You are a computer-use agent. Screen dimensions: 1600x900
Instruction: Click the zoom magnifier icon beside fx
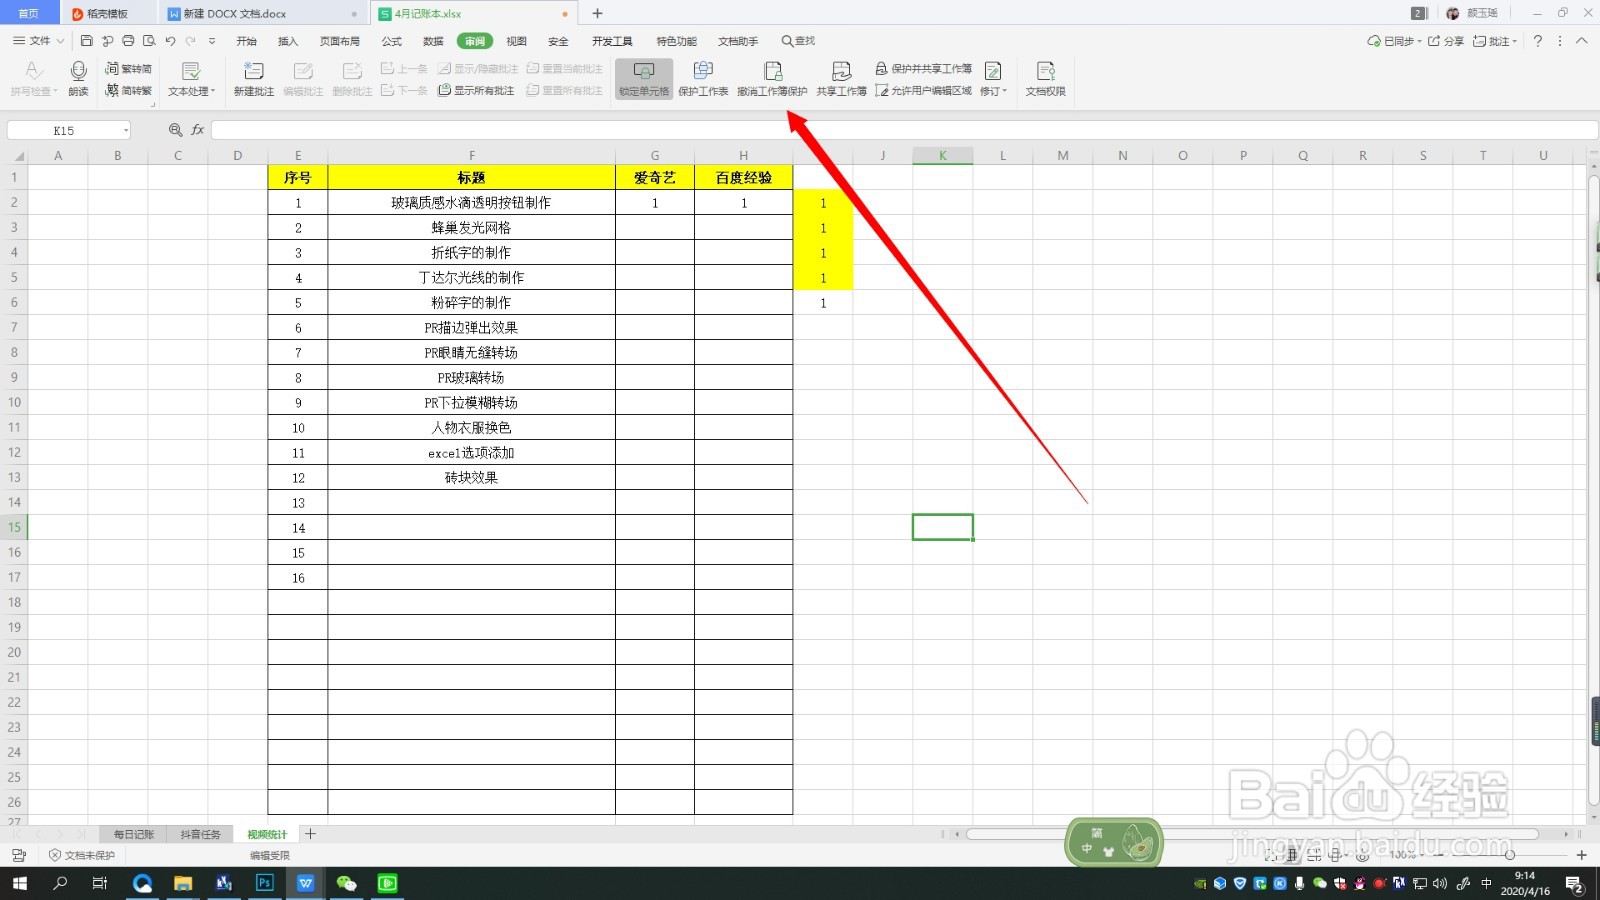[x=176, y=130]
